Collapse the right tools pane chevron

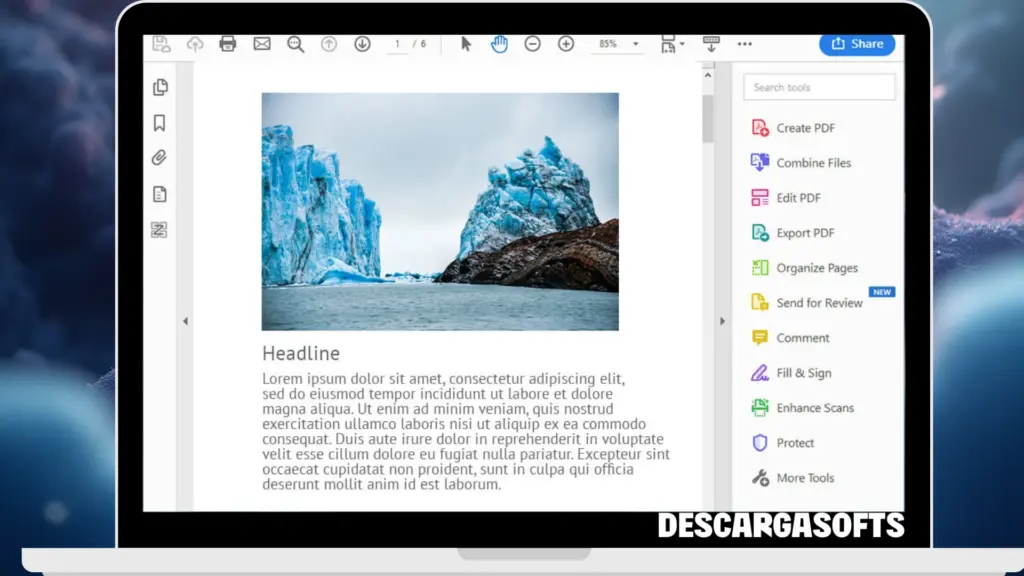click(x=723, y=321)
